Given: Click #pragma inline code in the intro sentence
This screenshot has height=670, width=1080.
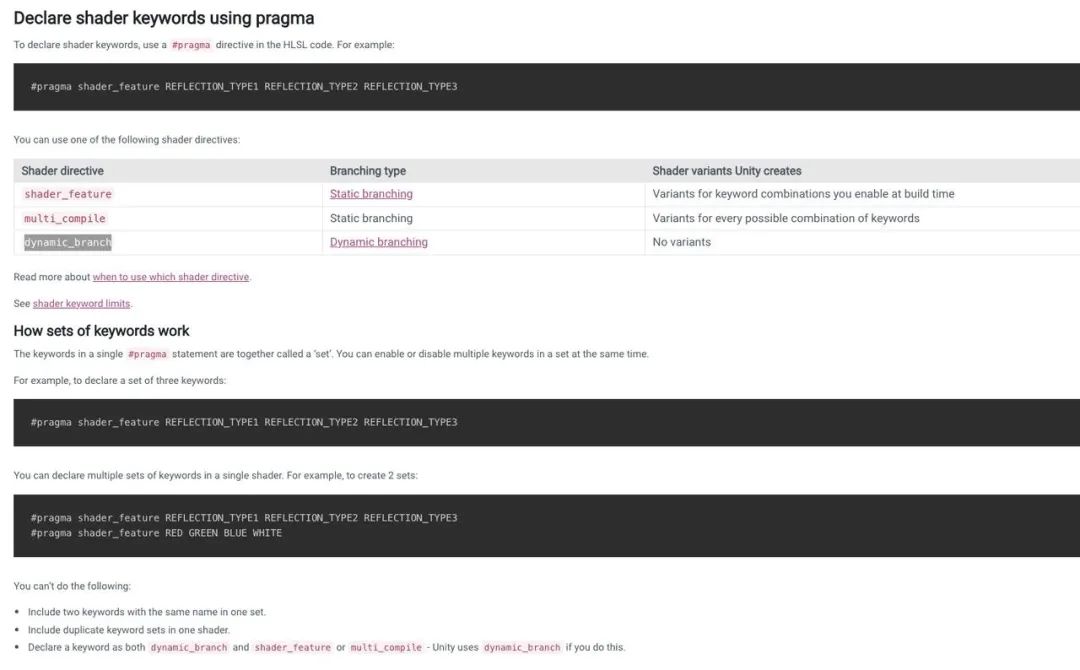Looking at the screenshot, I should tap(191, 45).
